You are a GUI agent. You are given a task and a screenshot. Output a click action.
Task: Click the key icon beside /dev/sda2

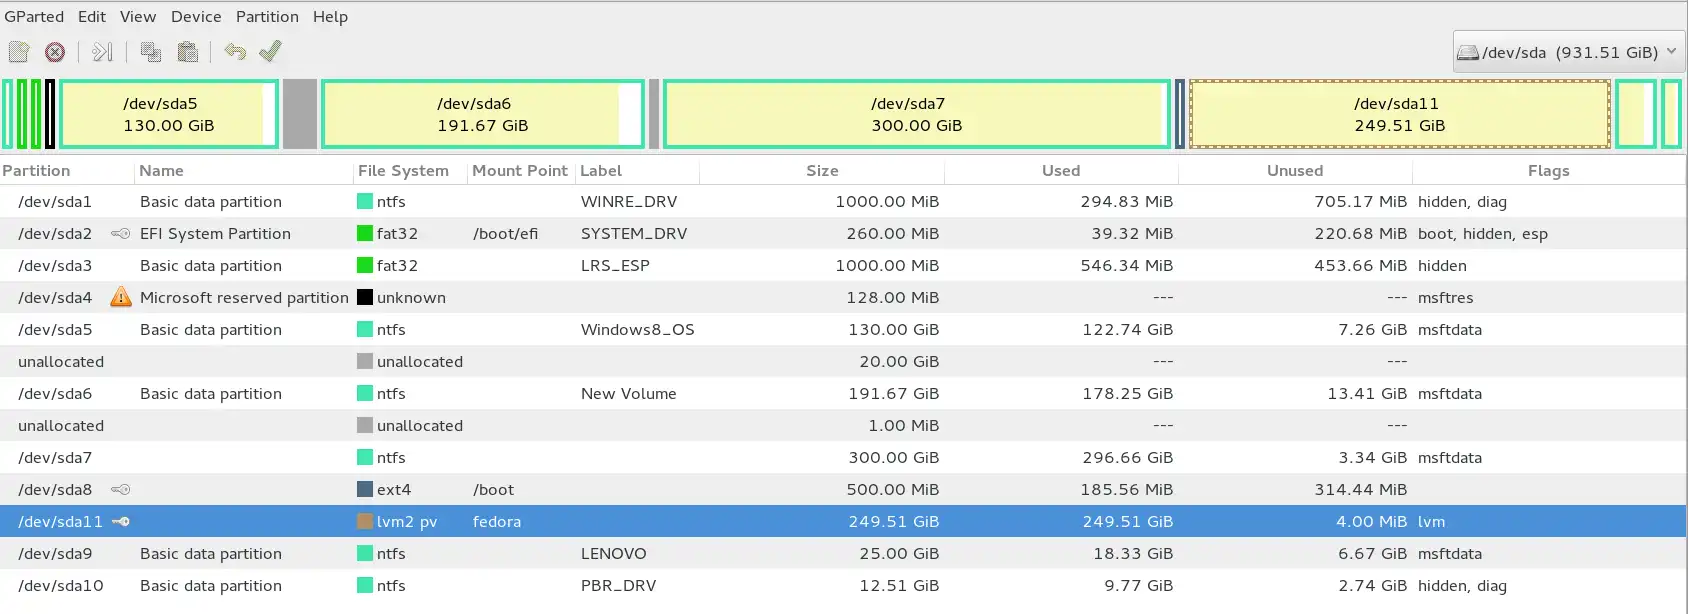(121, 234)
